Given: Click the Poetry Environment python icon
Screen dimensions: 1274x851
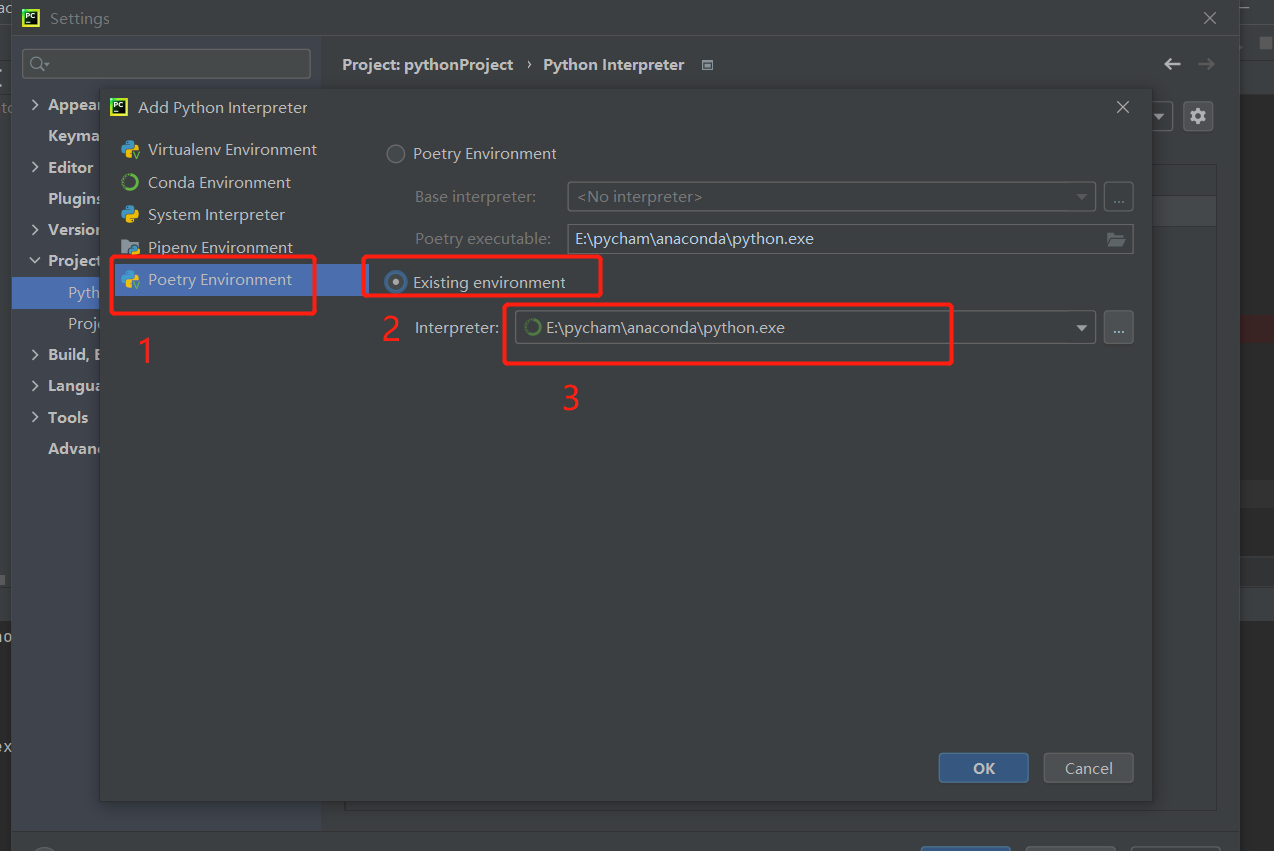Looking at the screenshot, I should tap(130, 280).
